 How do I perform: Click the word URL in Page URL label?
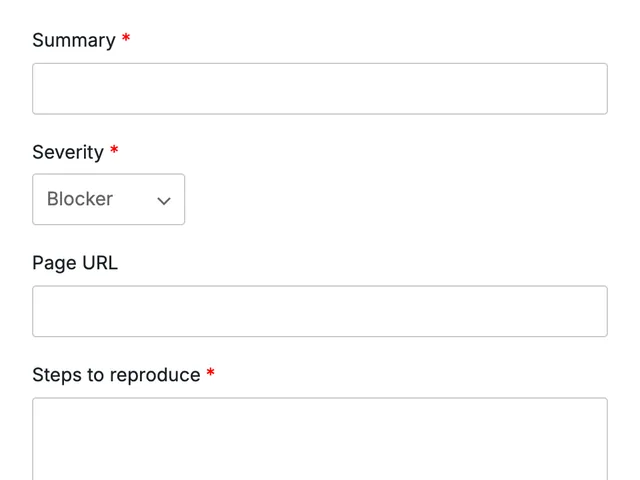click(x=100, y=262)
